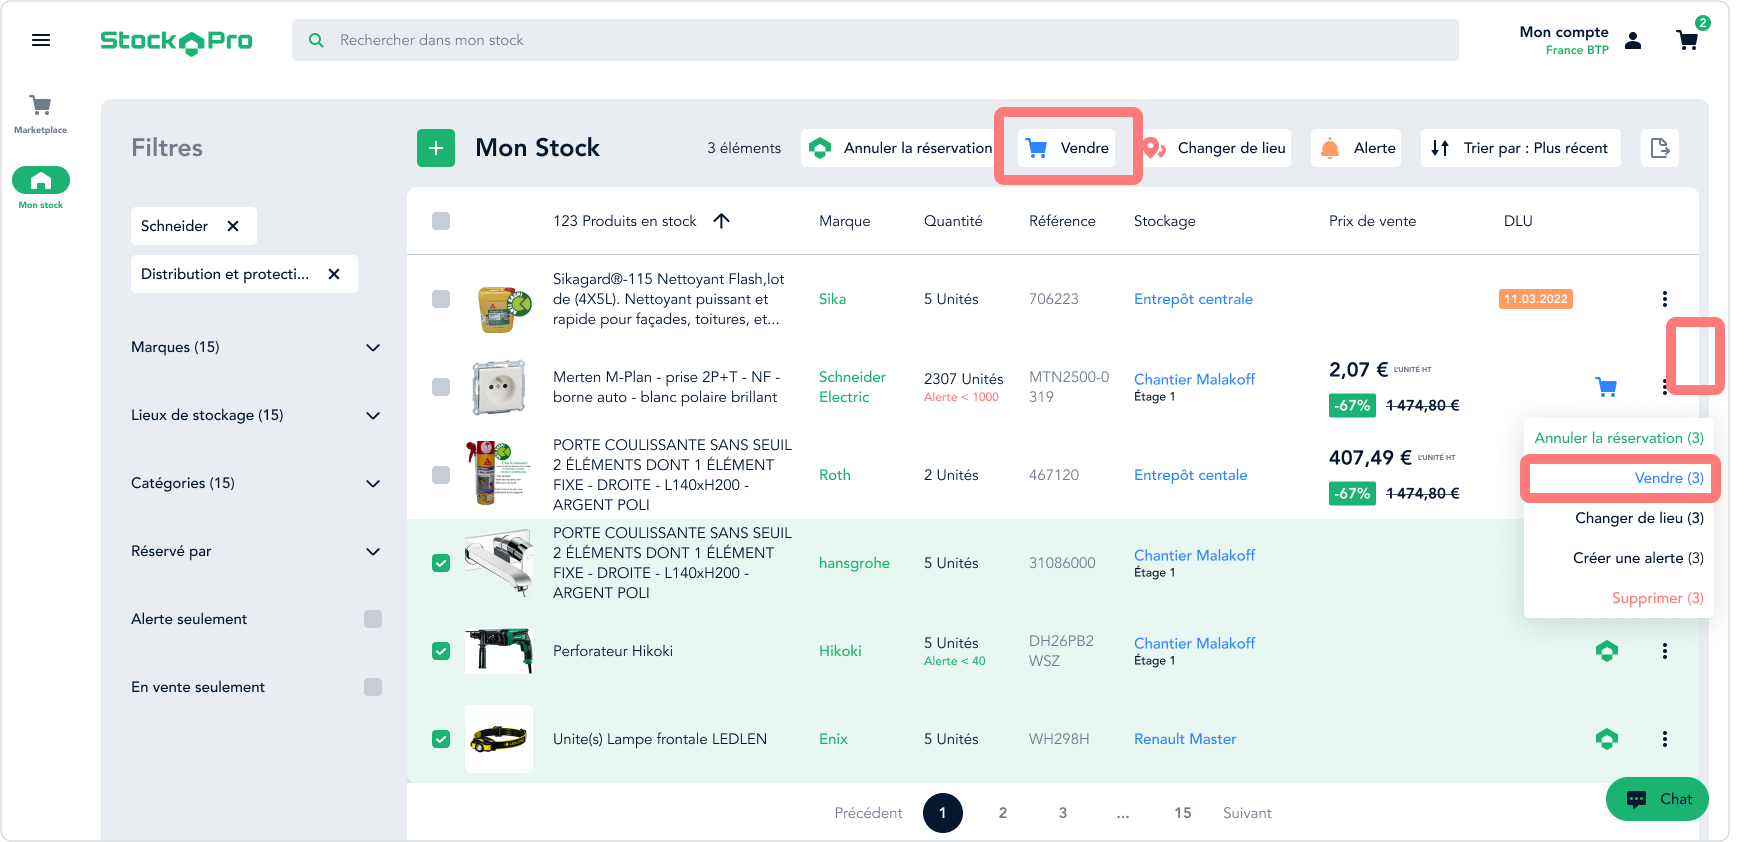This screenshot has height=842, width=1744.
Task: Open more options for Sikagard row
Action: pos(1665,299)
